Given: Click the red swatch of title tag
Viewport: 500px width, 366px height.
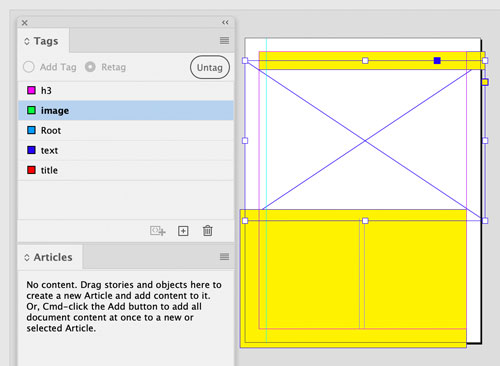Looking at the screenshot, I should coord(31,170).
